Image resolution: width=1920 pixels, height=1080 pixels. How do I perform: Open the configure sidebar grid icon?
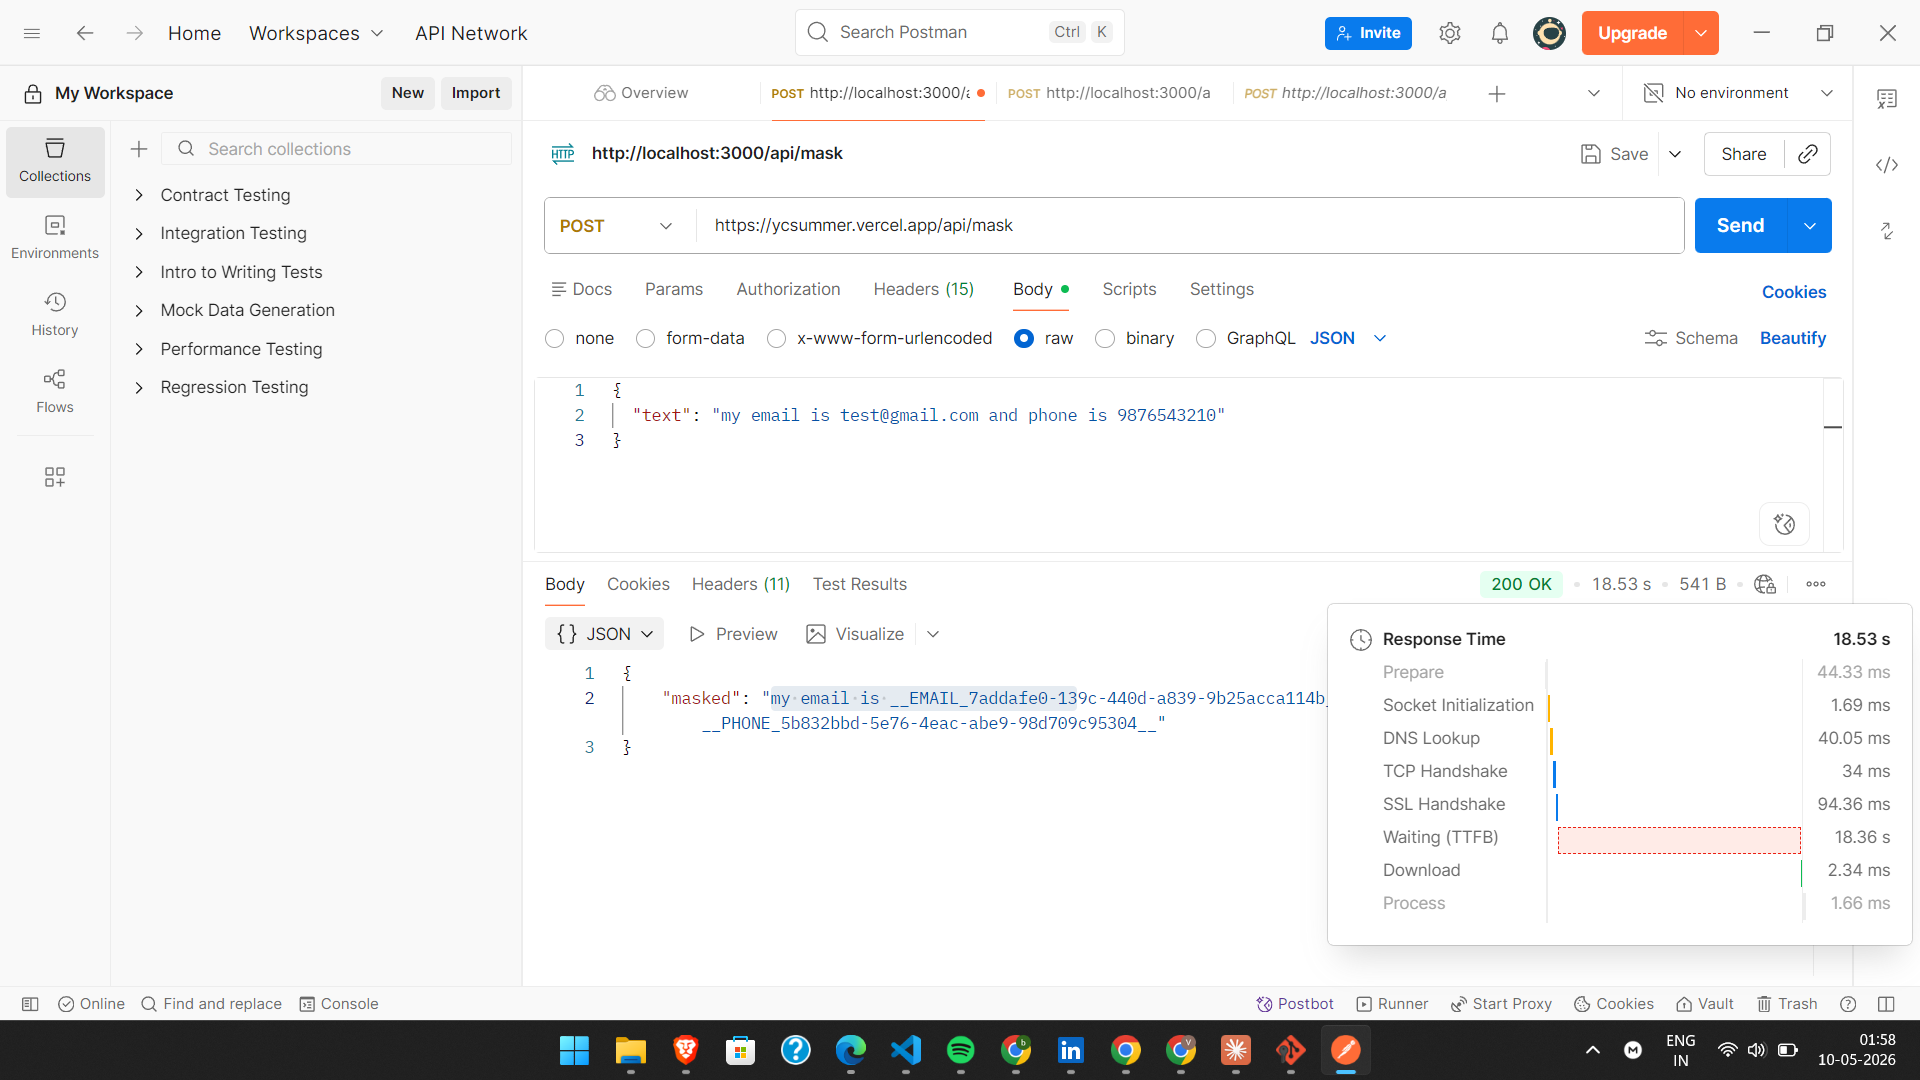coord(55,477)
